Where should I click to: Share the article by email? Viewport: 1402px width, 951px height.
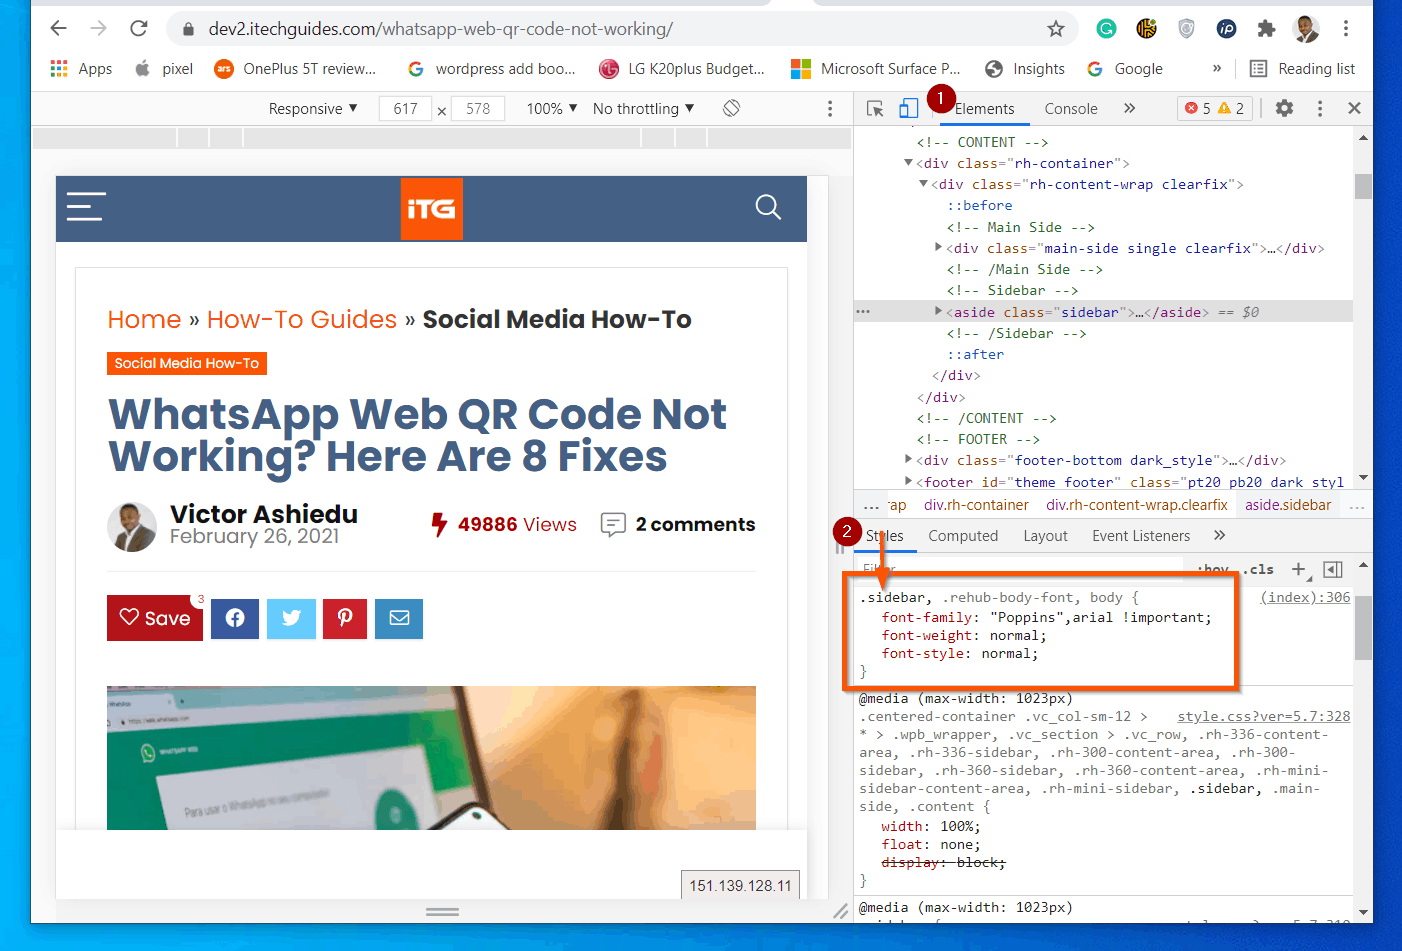399,619
